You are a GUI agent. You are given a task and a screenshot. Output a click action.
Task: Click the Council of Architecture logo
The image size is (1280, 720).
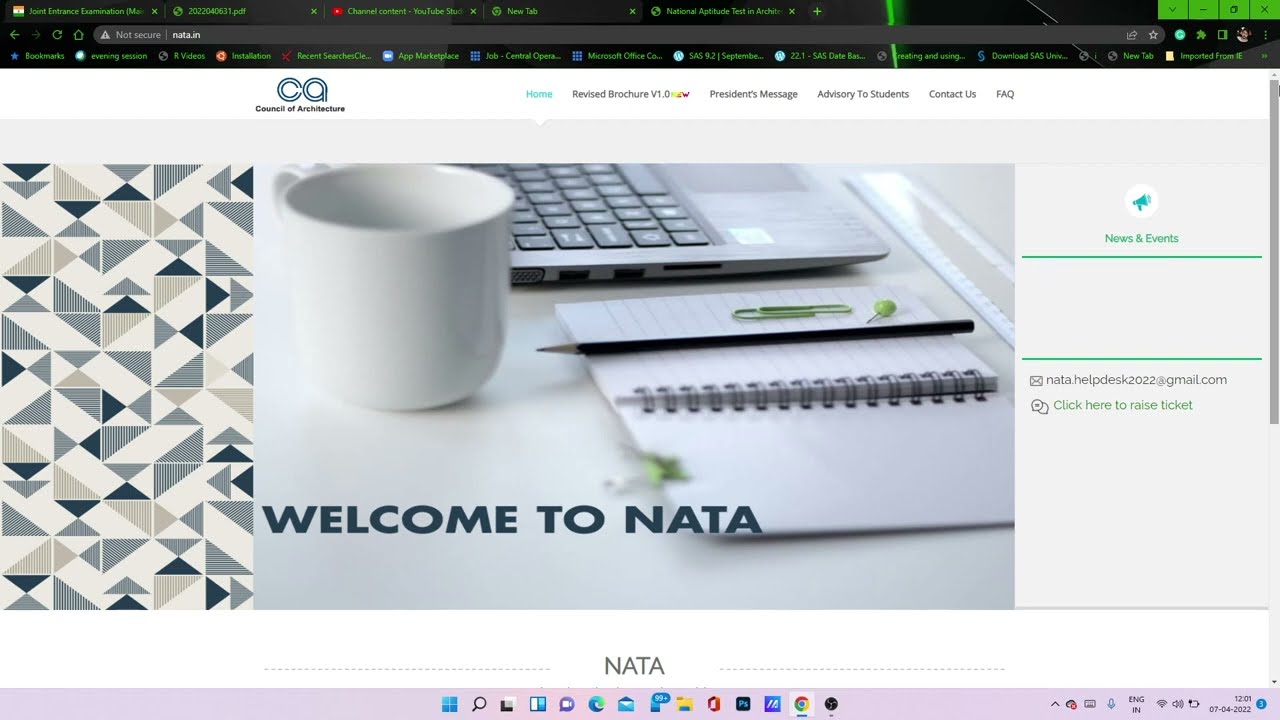pos(300,94)
